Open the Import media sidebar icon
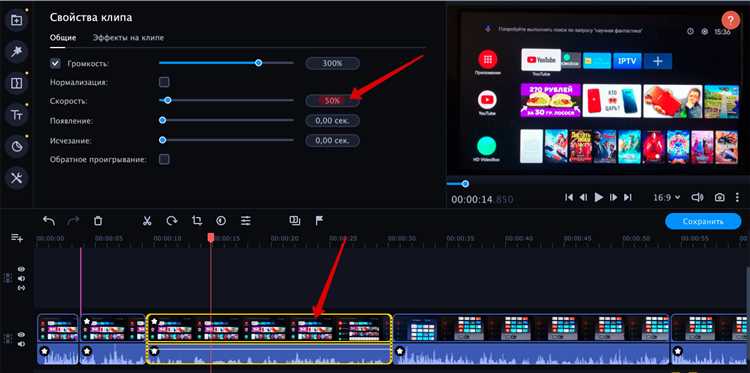The width and height of the screenshot is (750, 373). 17,20
